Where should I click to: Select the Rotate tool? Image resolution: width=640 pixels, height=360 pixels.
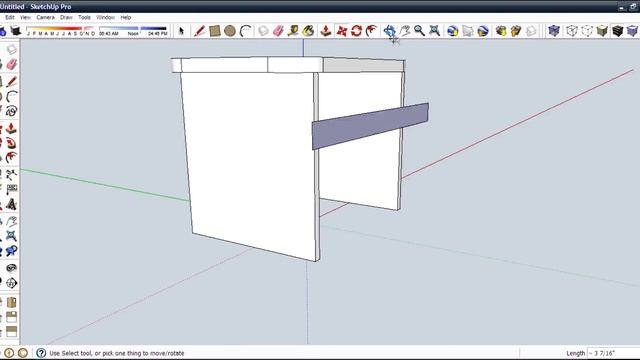[x=356, y=31]
